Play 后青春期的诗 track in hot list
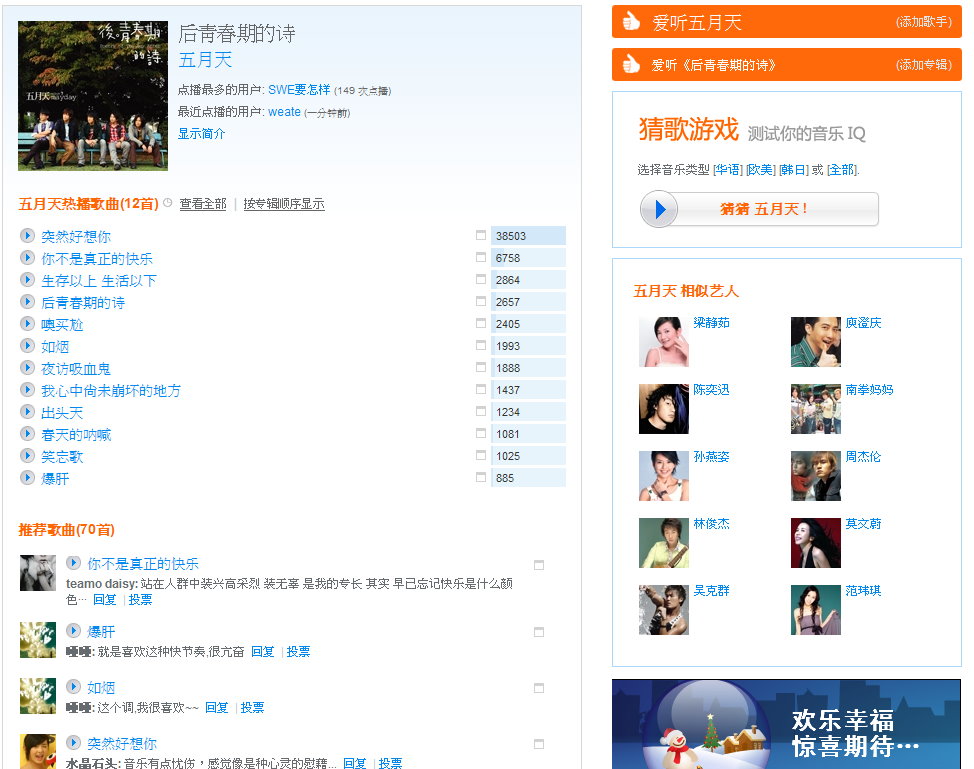974x769 pixels. point(27,301)
